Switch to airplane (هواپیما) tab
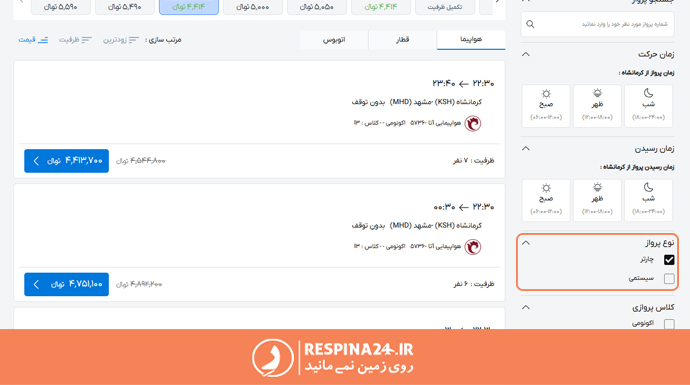 (471, 40)
